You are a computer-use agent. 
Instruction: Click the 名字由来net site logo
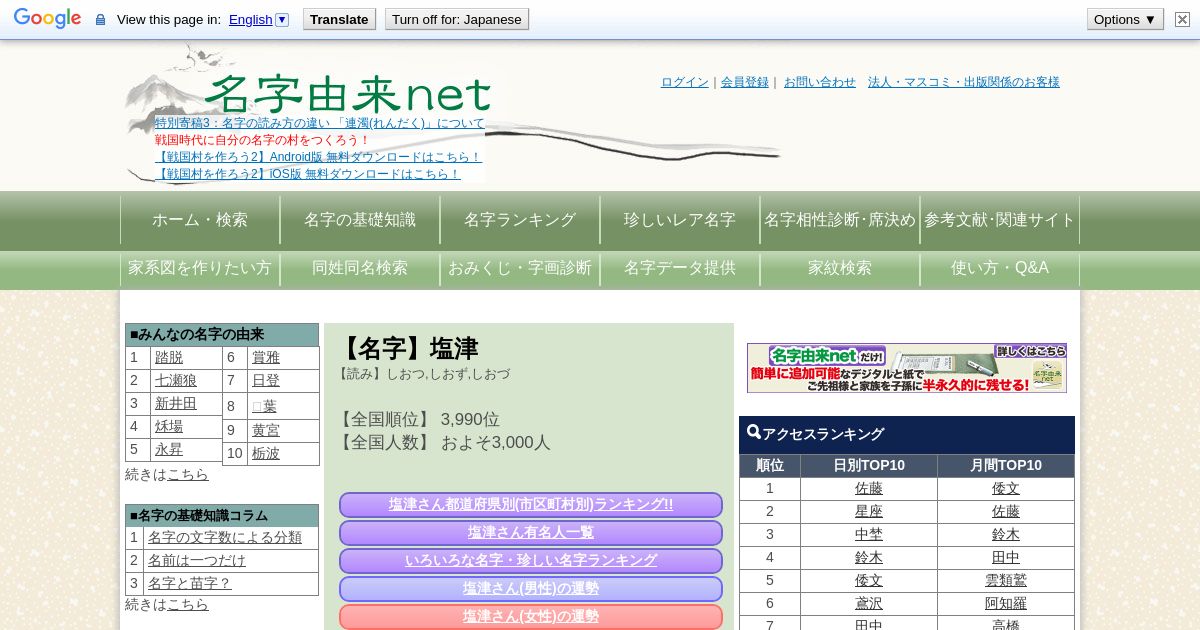347,94
